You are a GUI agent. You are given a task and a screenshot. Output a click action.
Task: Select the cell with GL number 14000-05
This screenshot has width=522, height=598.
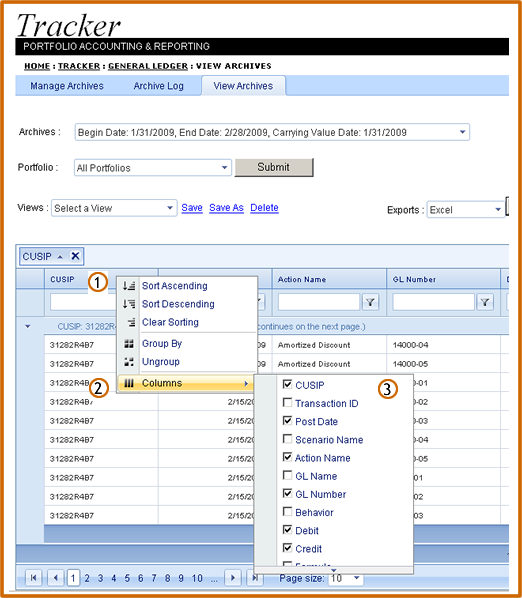click(x=410, y=364)
